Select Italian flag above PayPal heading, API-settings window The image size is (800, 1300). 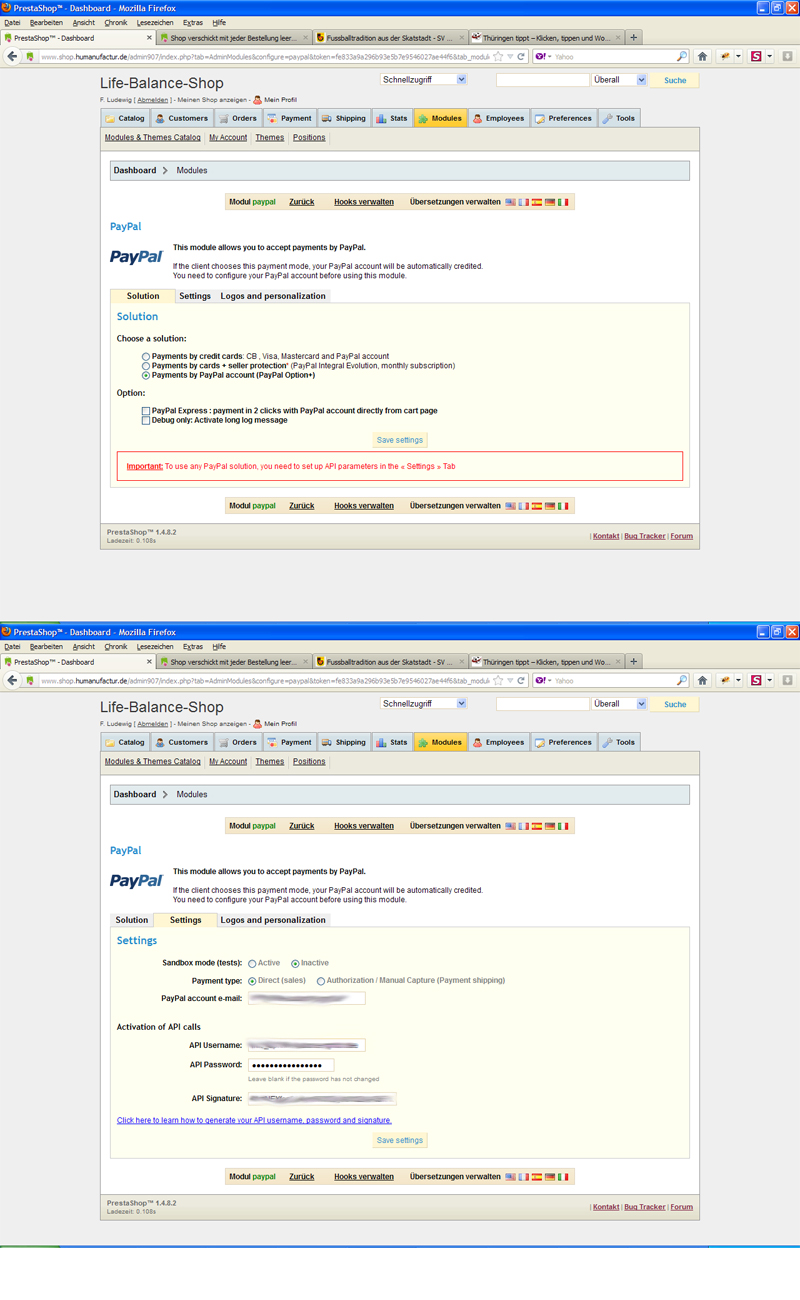click(x=563, y=826)
